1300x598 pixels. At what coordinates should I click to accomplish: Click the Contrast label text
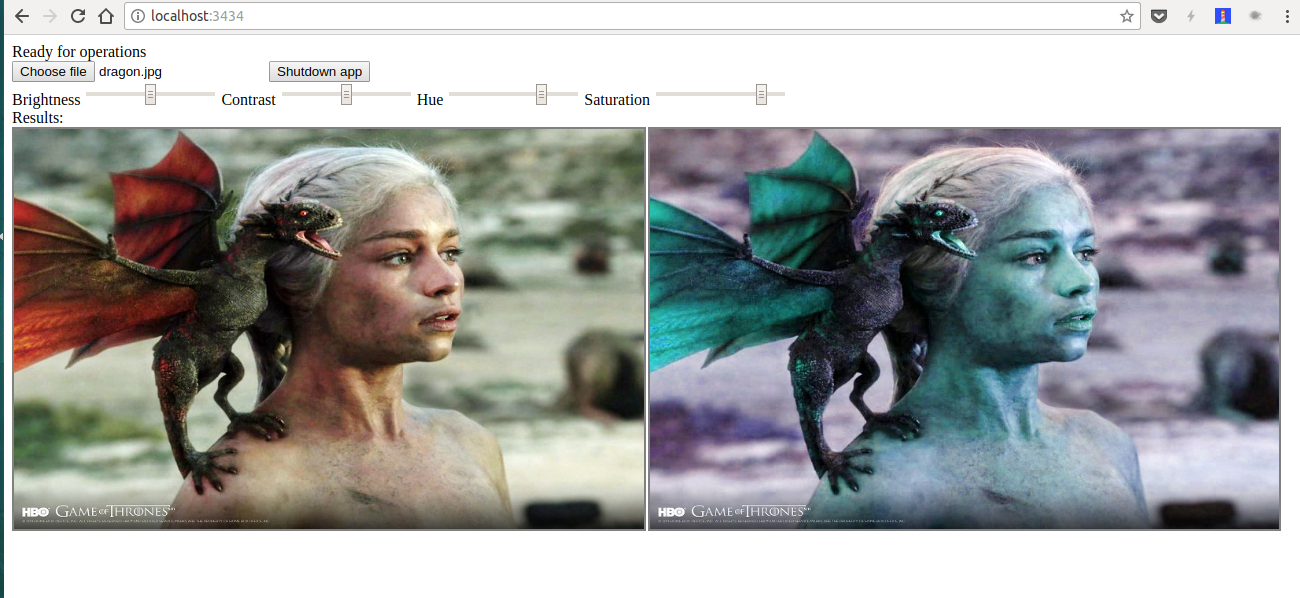(x=248, y=100)
